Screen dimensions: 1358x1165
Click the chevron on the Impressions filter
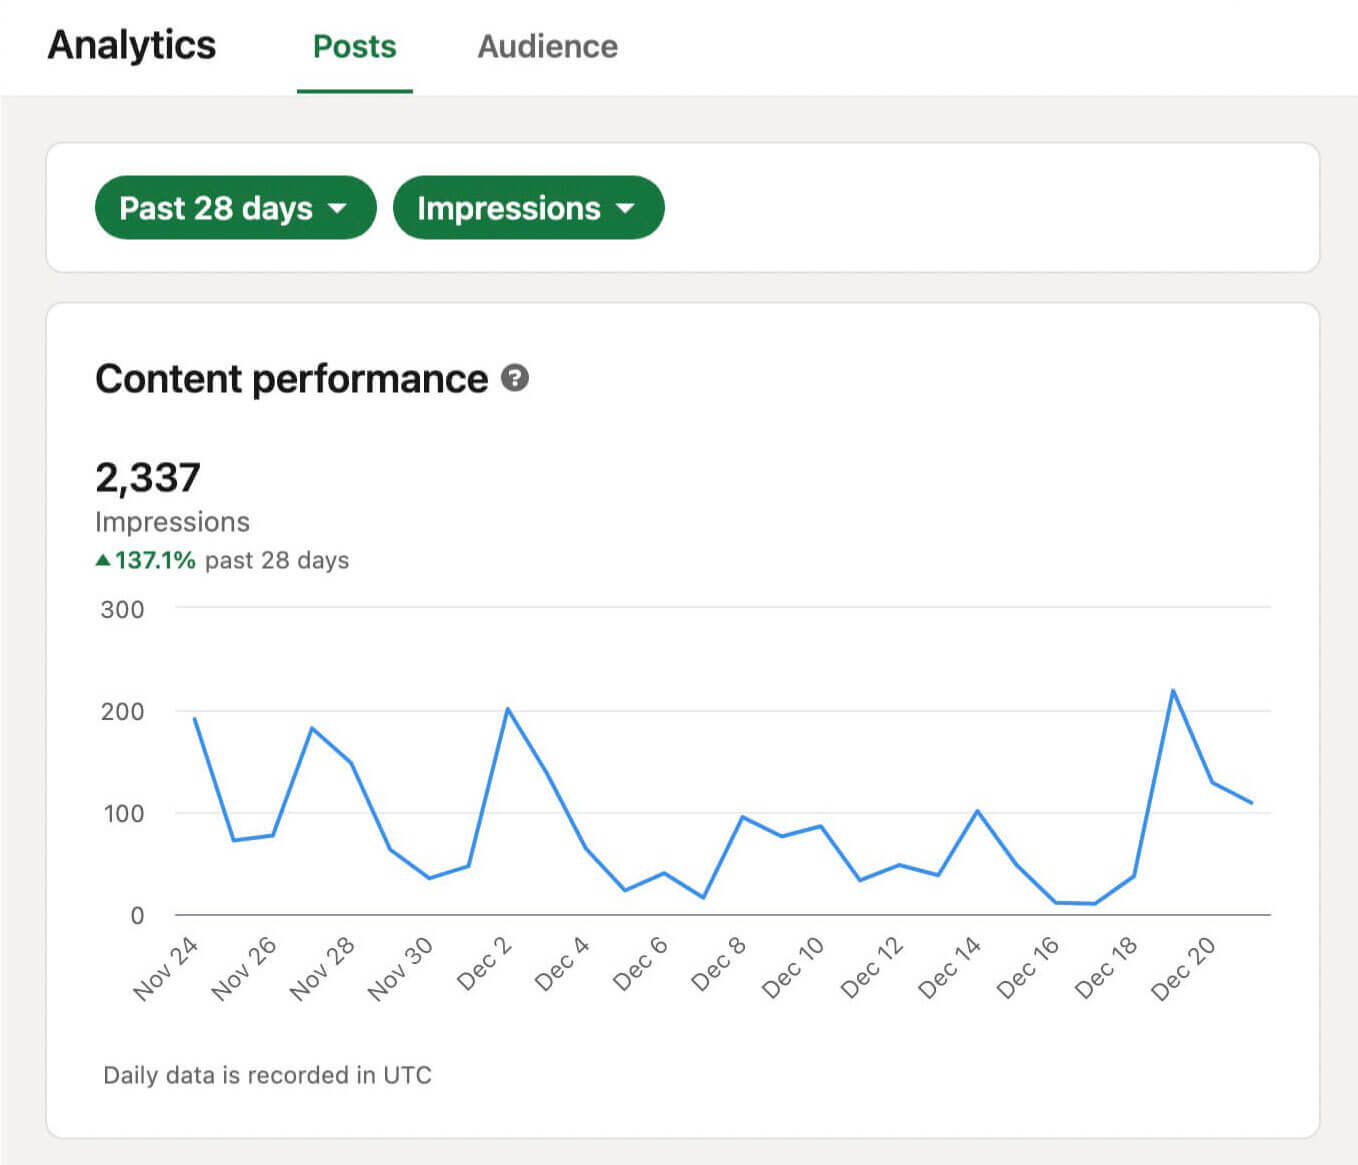coord(625,208)
